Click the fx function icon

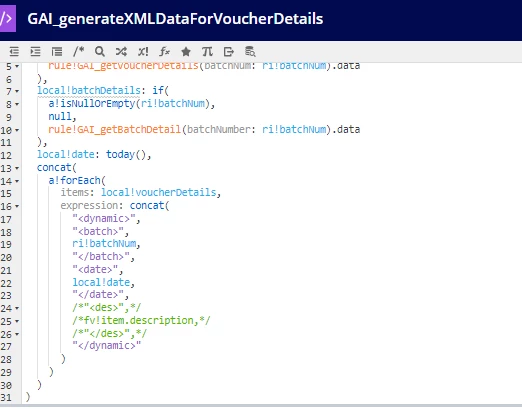[164, 52]
